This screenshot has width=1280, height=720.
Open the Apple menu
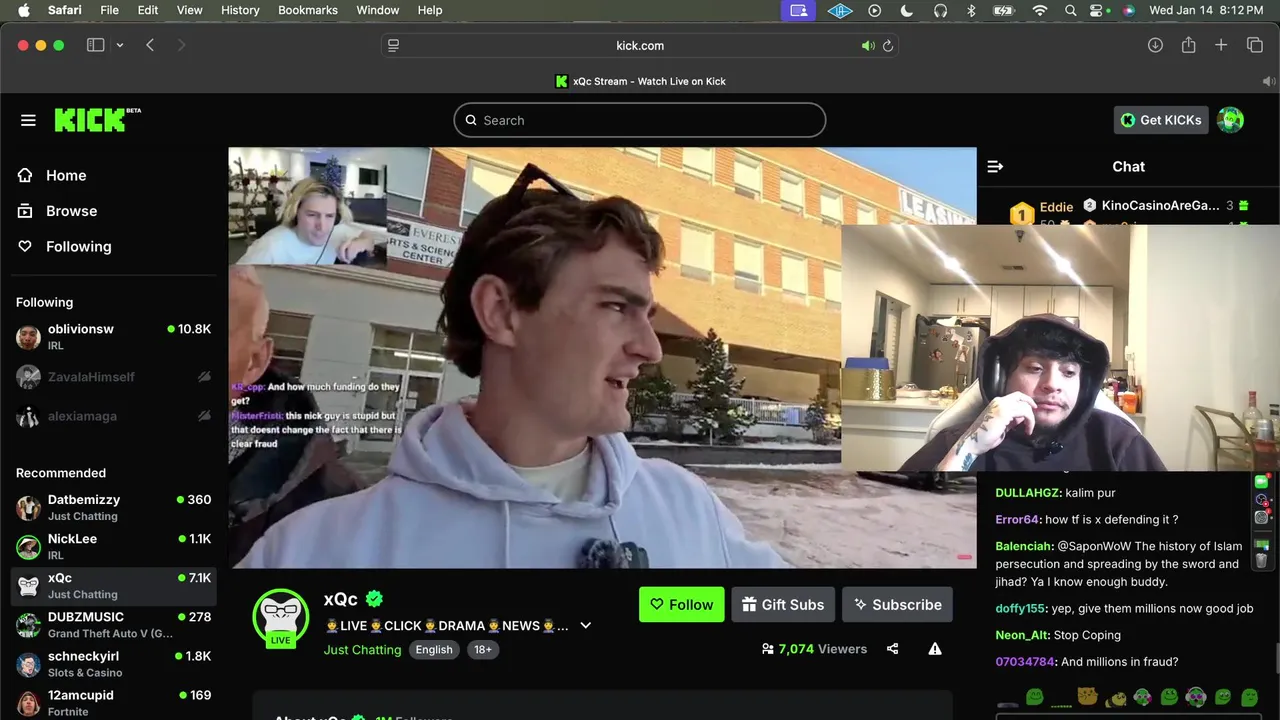click(24, 10)
